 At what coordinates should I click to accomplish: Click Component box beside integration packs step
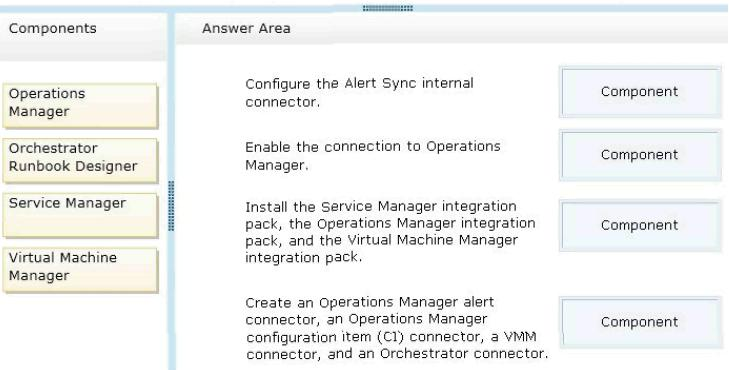pos(640,225)
